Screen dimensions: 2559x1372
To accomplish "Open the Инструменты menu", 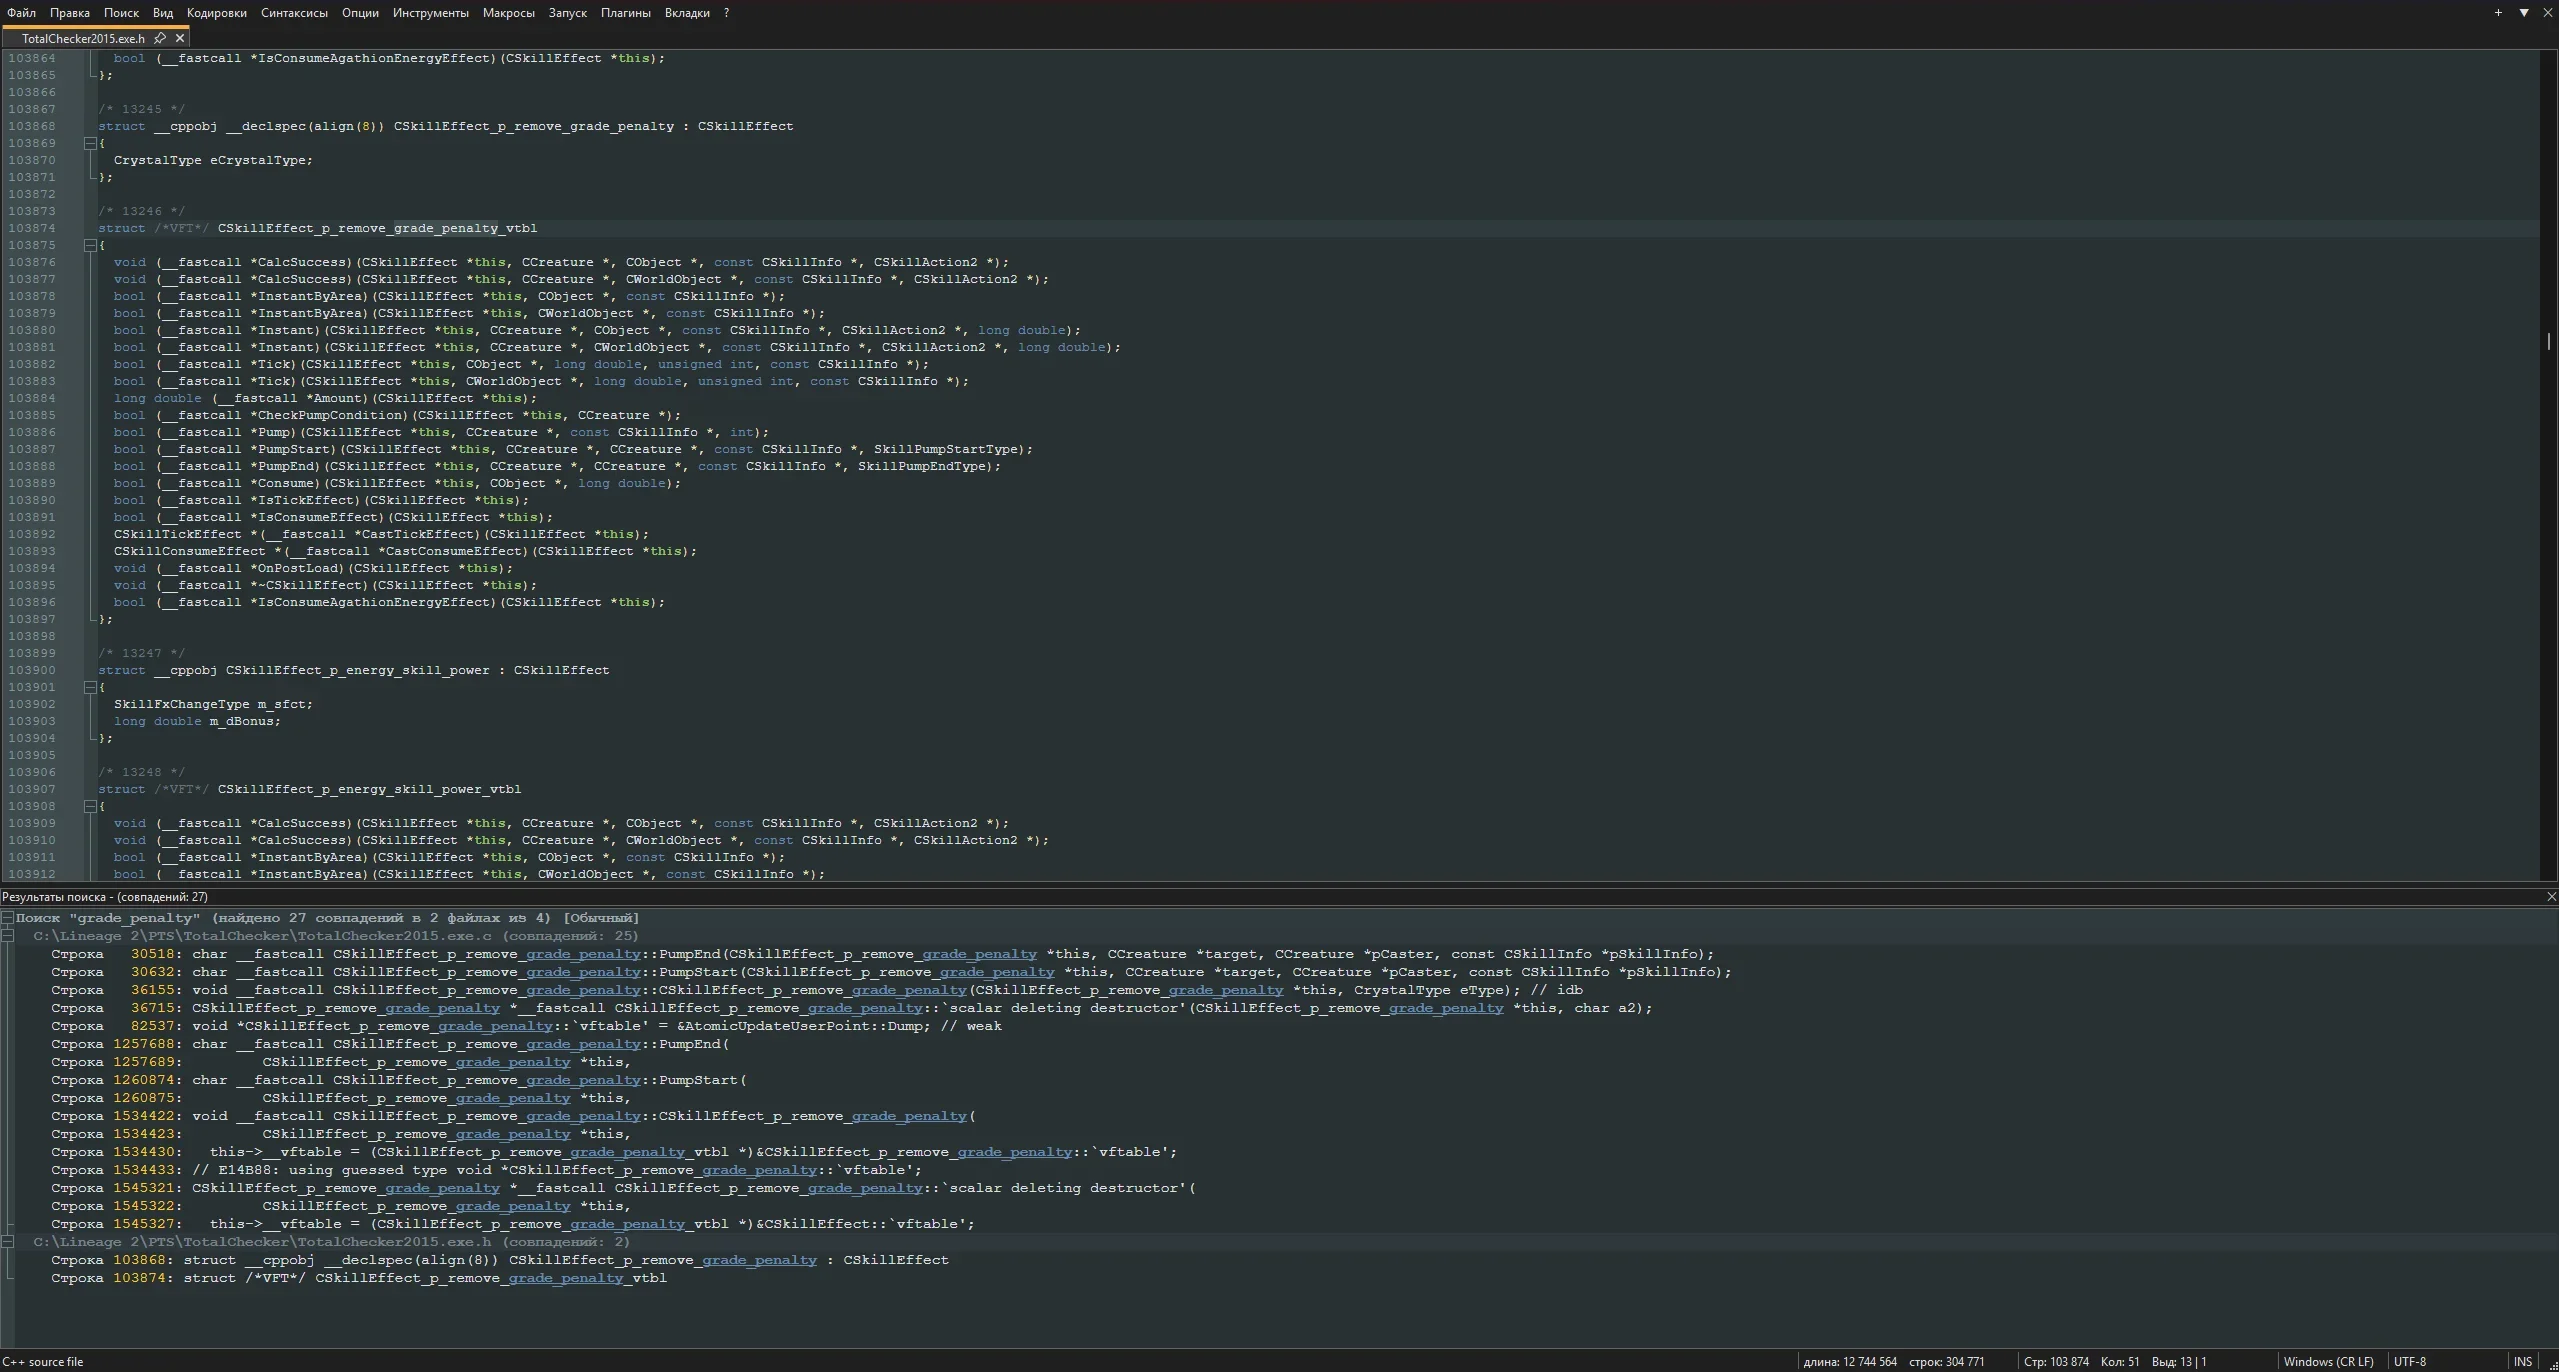I will 431,13.
